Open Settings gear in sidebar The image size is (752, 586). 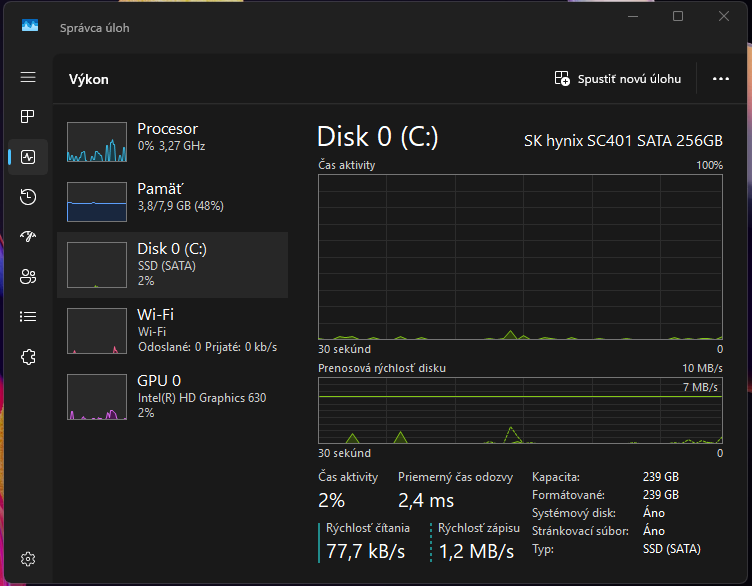28,559
